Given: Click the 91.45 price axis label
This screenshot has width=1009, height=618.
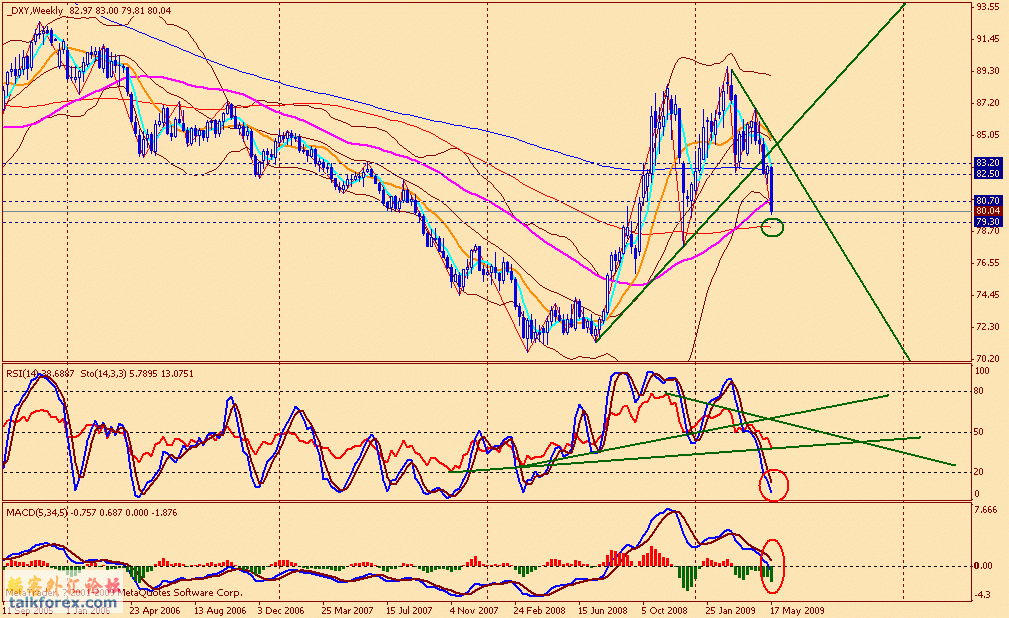Looking at the screenshot, I should coord(988,39).
